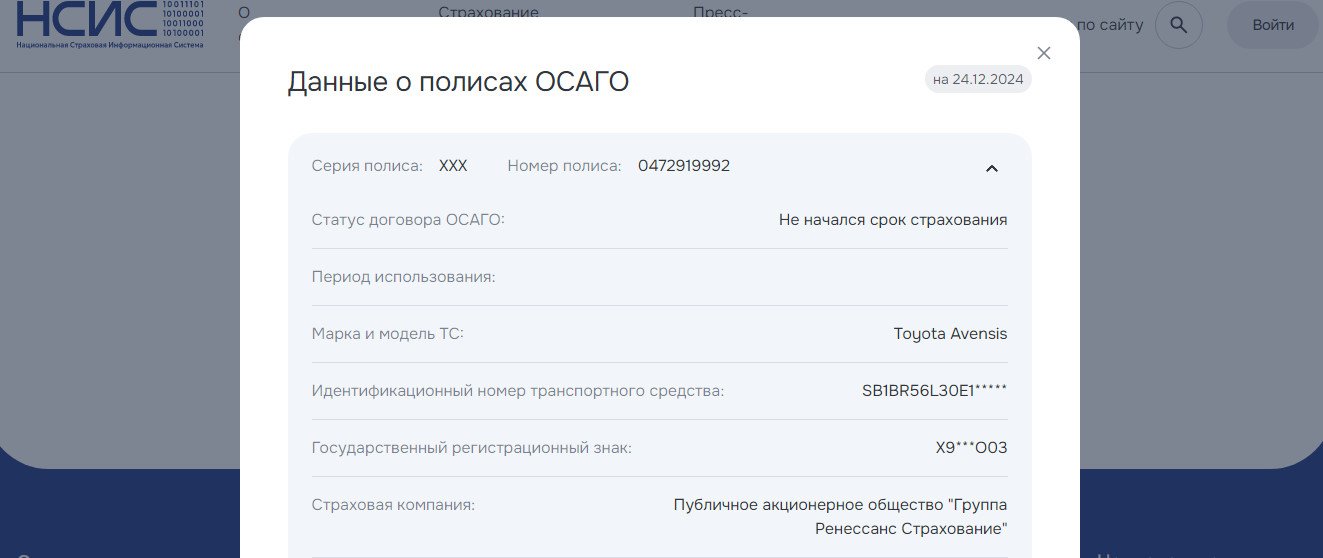Click the 'Период использования:' label
Image resolution: width=1323 pixels, height=558 pixels.
(x=403, y=277)
